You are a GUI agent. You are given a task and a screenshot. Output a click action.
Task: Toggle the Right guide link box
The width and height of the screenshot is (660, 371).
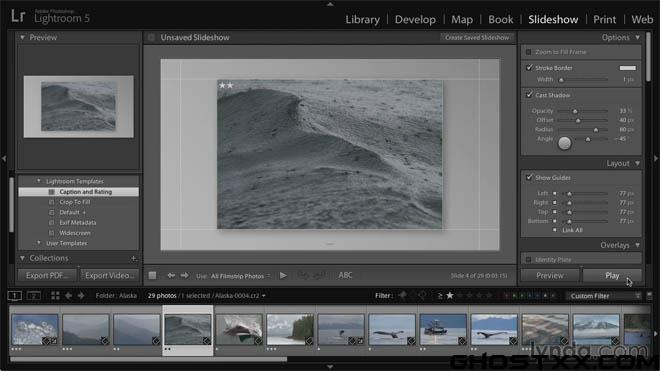[x=555, y=203]
